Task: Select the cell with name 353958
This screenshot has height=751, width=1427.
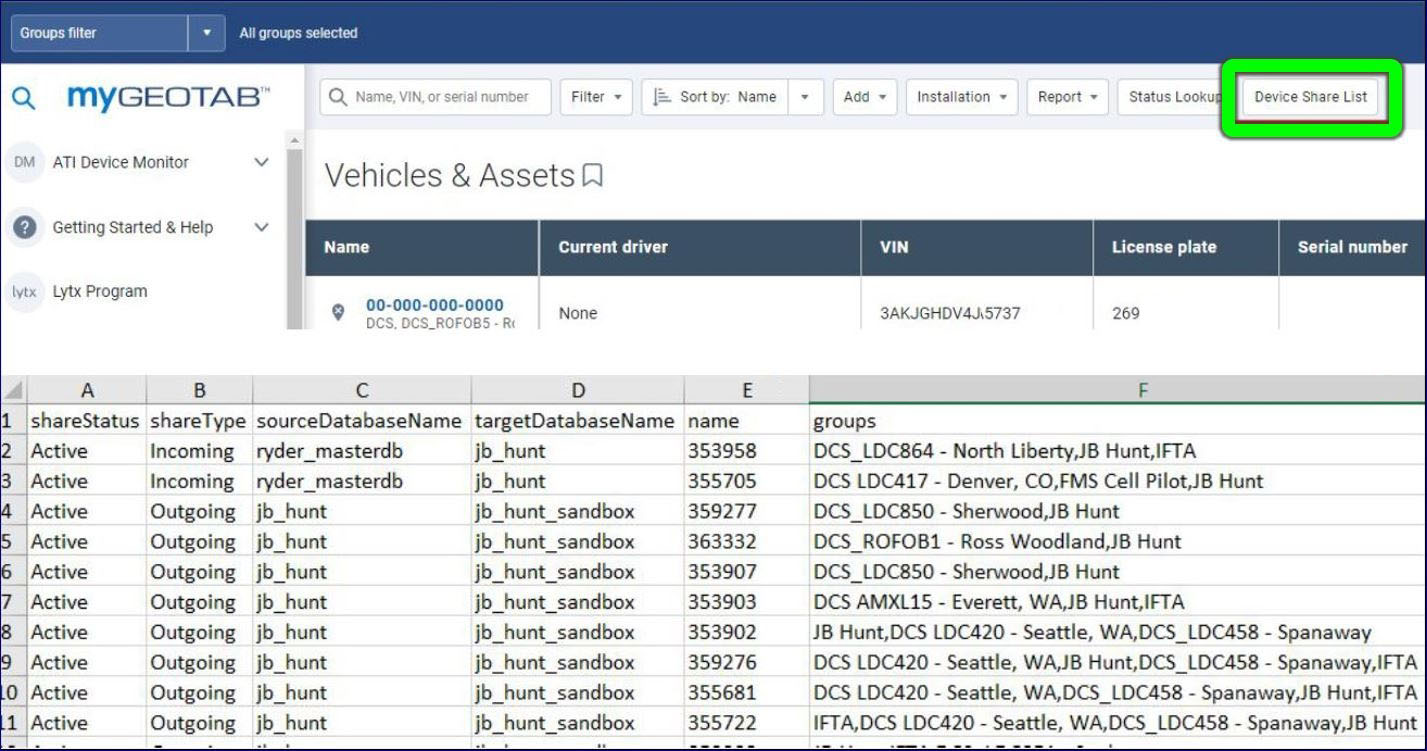Action: [746, 451]
